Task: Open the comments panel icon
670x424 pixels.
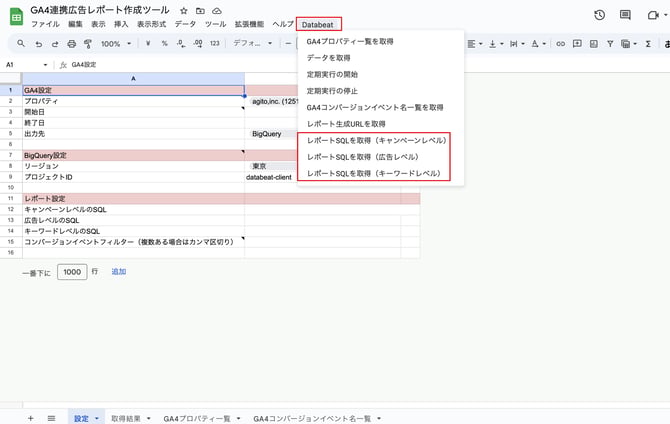Action: pos(625,15)
